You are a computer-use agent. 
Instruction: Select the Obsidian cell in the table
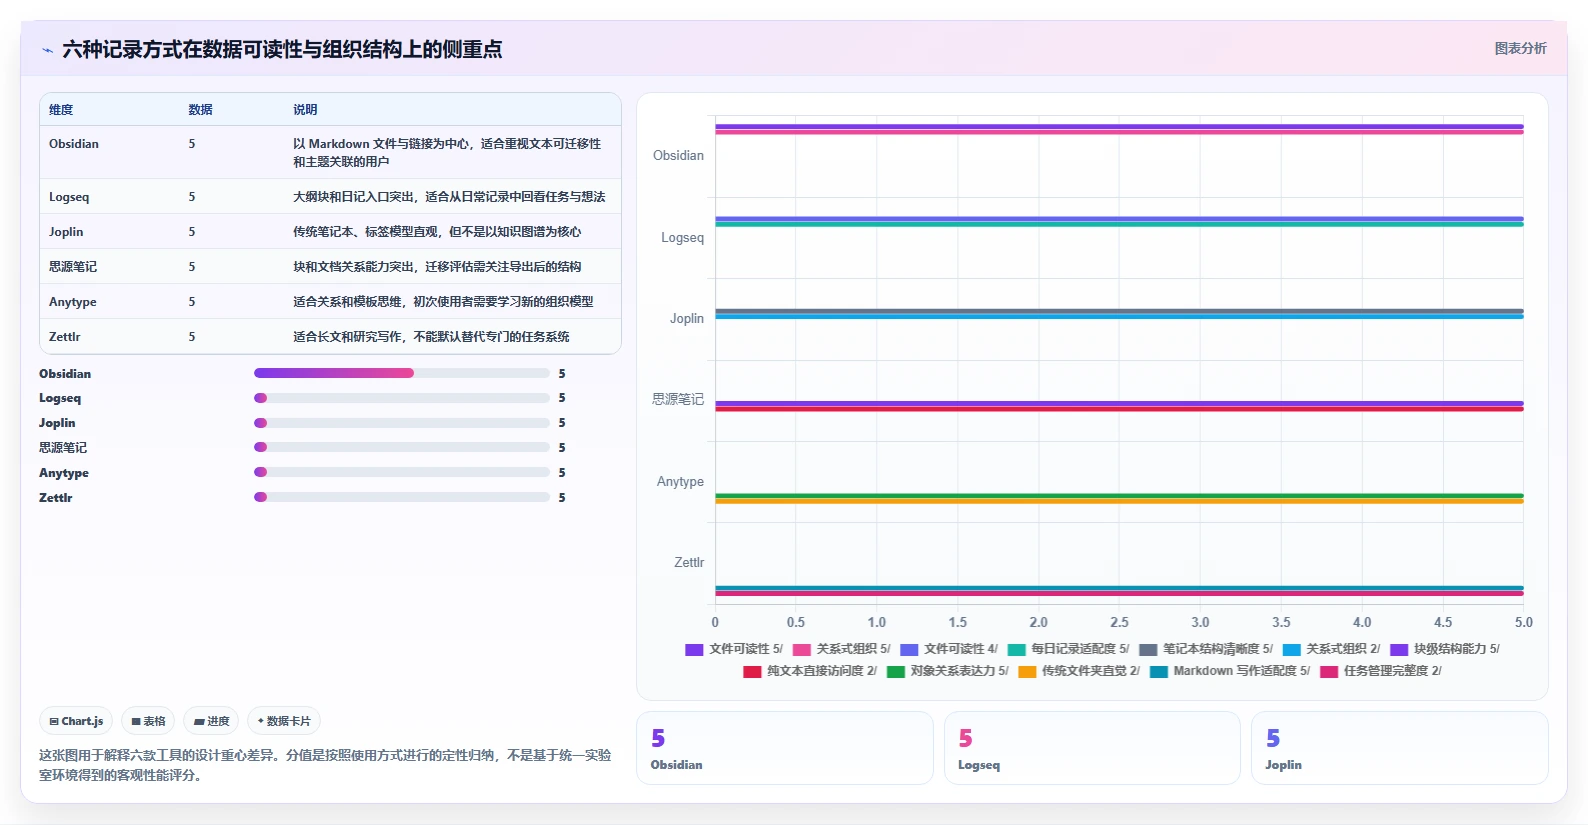pos(74,144)
